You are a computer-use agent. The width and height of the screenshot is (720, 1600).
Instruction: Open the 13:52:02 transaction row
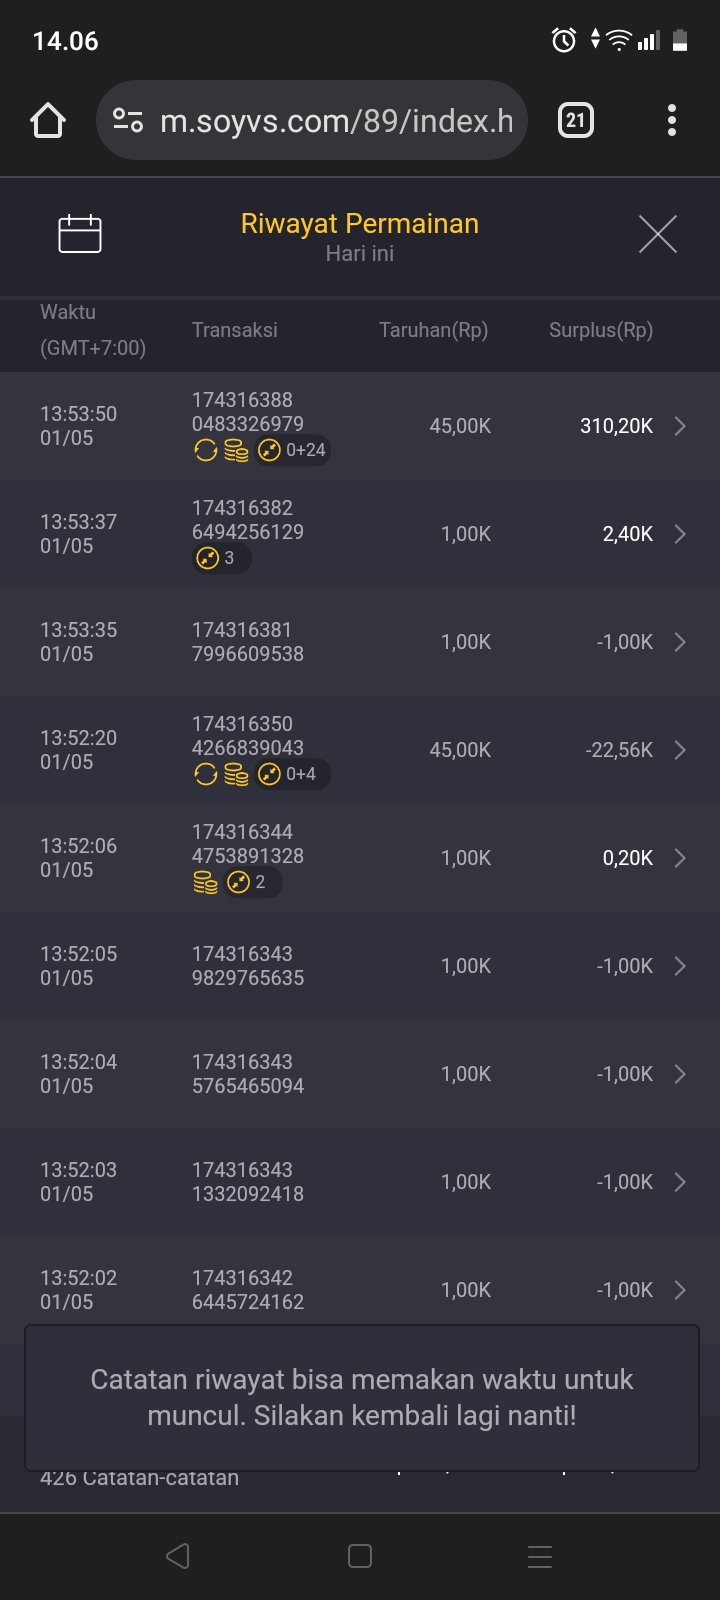coord(360,1290)
